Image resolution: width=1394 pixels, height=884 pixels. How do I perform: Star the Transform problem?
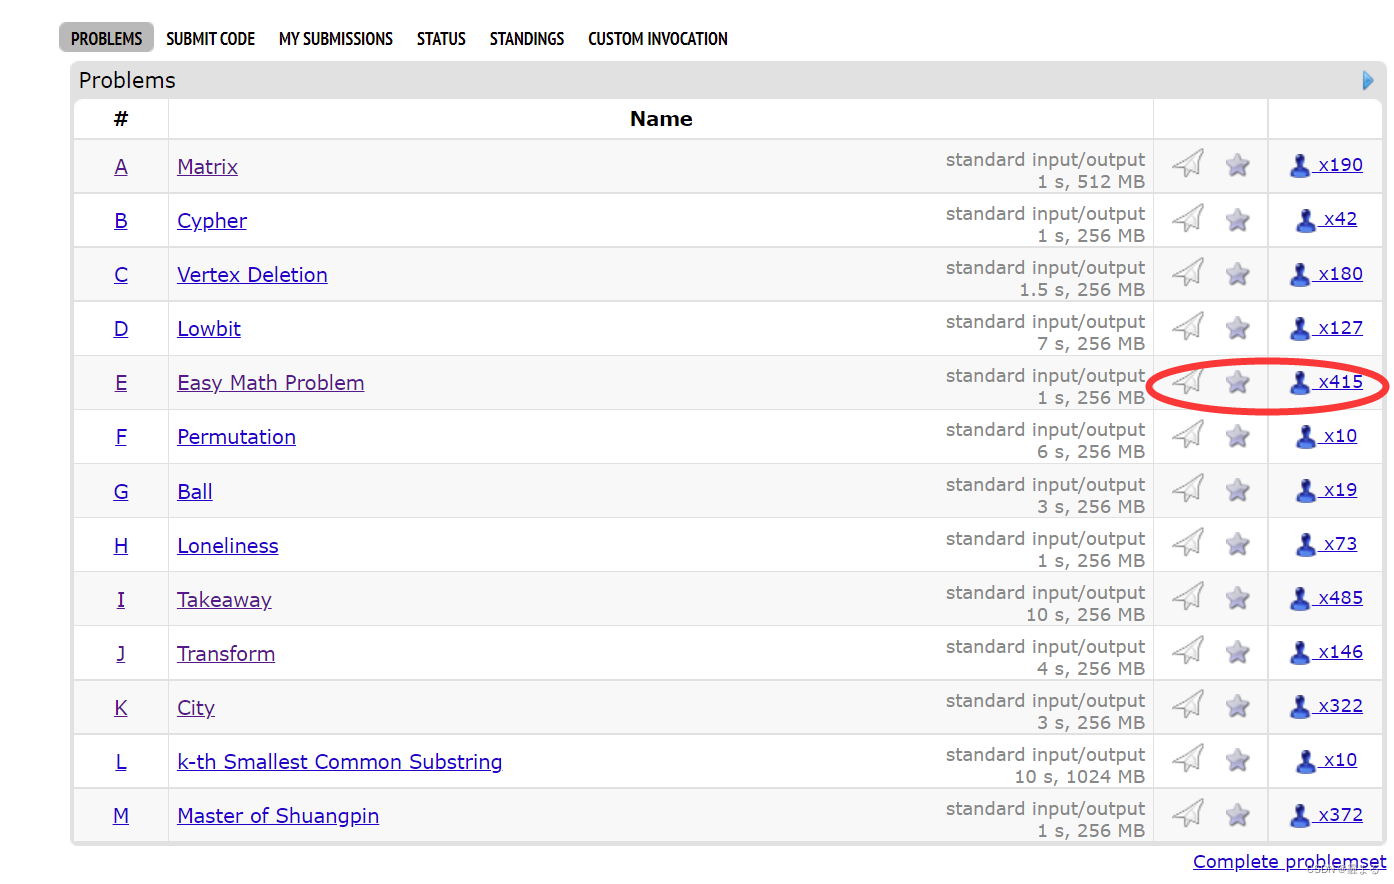click(1238, 651)
